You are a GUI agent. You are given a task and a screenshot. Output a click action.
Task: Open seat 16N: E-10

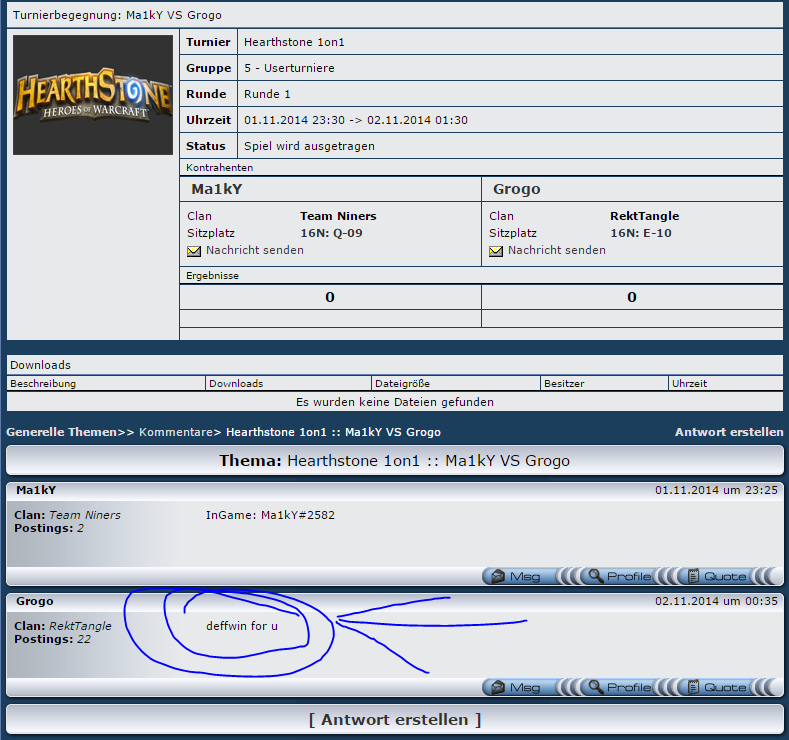(640, 232)
